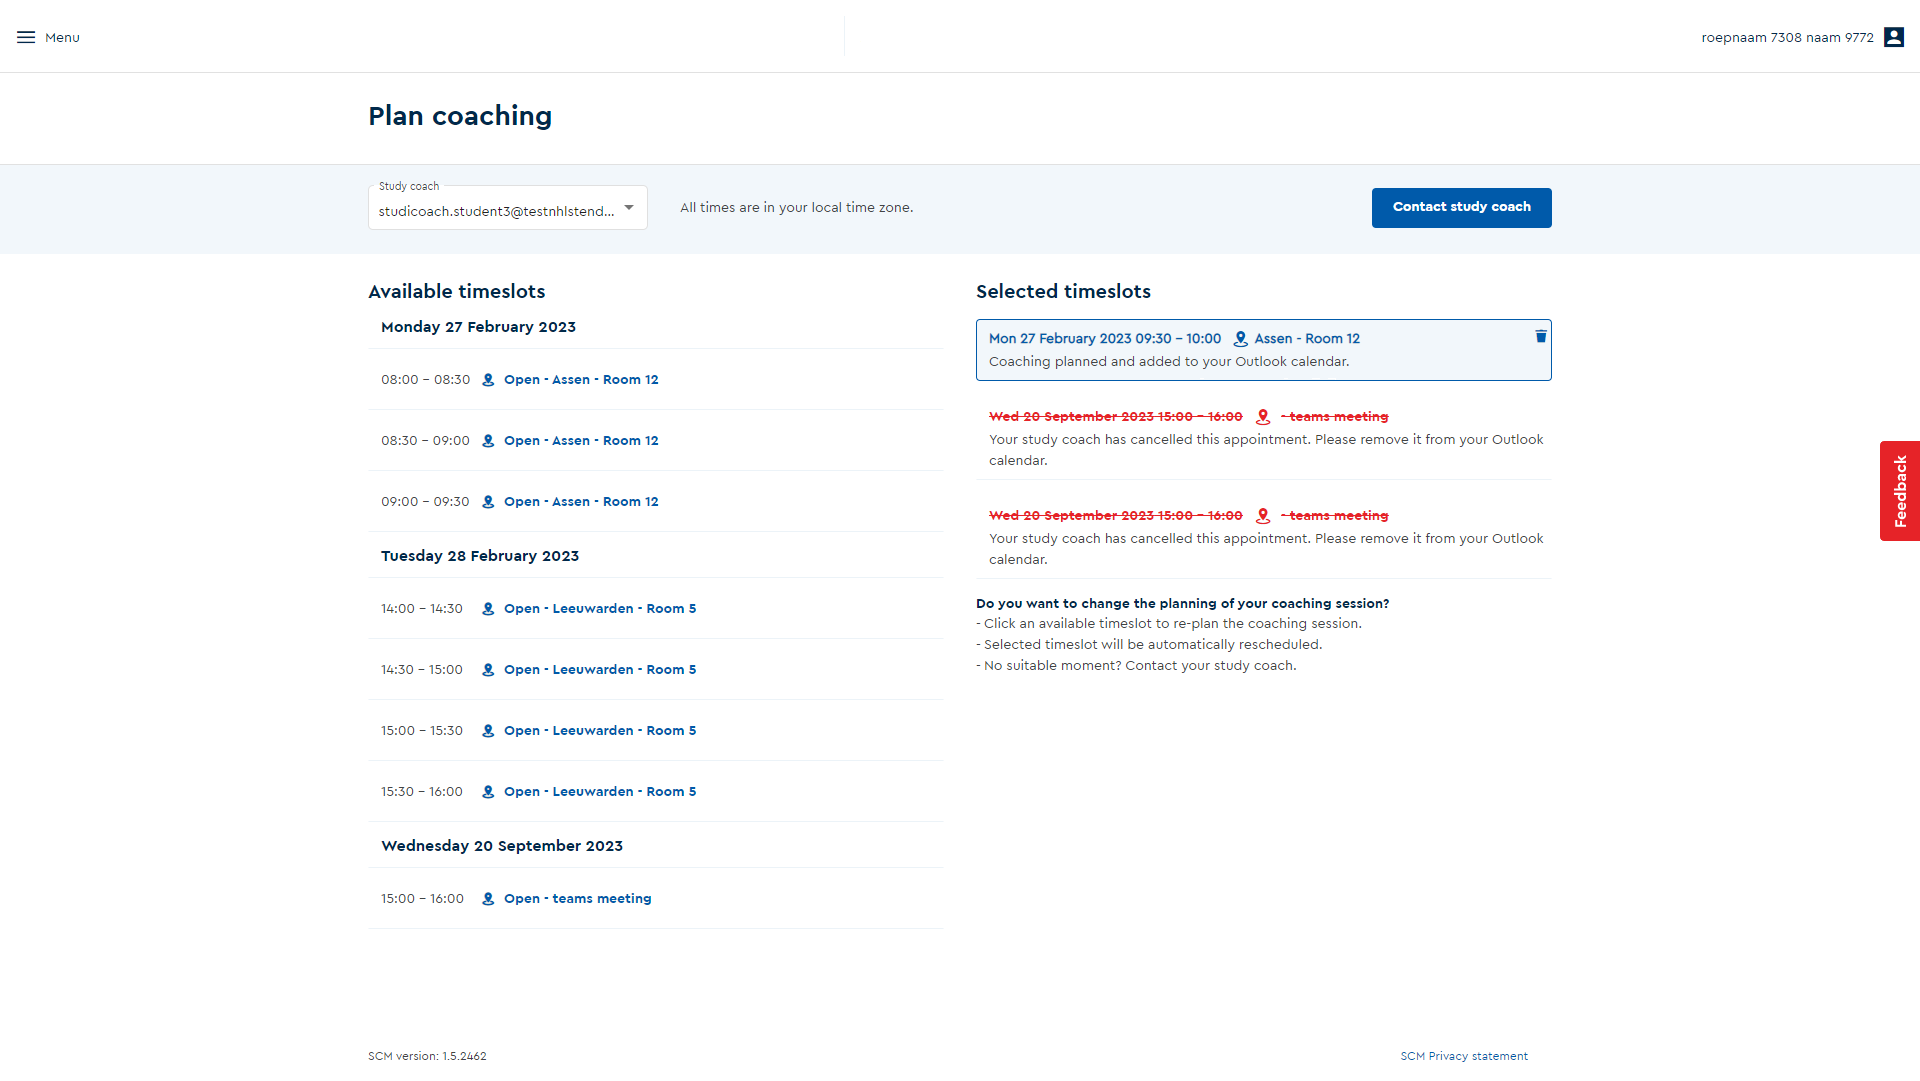Select 08:00 Open - Assen - Room 12 slot
The image size is (1920, 1081).
(581, 380)
